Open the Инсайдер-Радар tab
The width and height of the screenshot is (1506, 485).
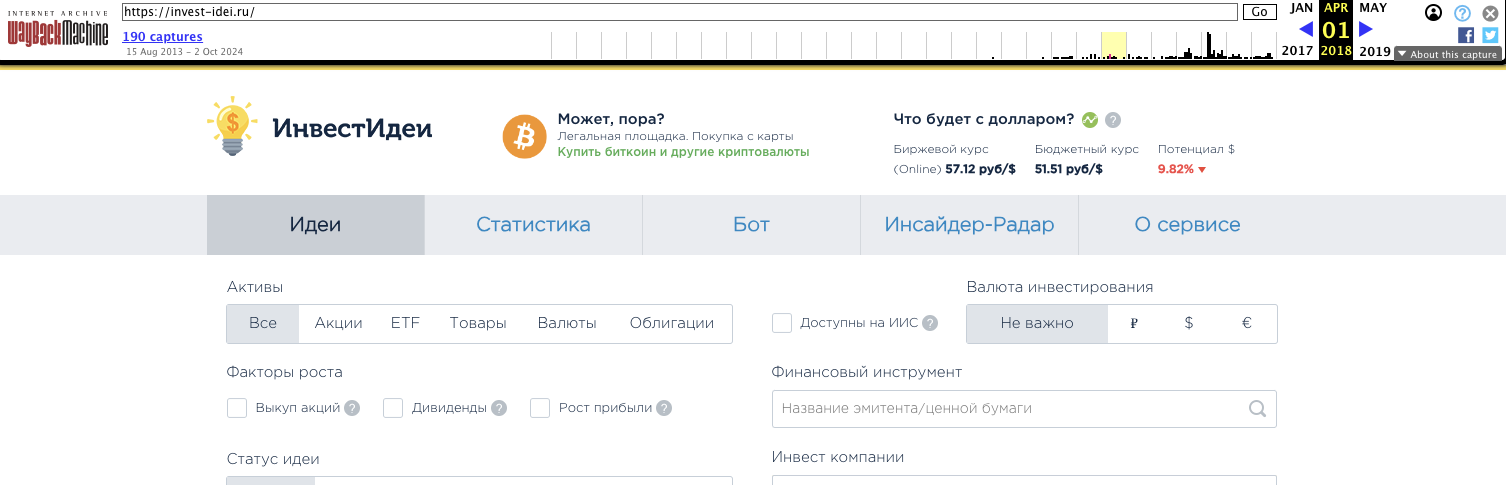pos(969,225)
